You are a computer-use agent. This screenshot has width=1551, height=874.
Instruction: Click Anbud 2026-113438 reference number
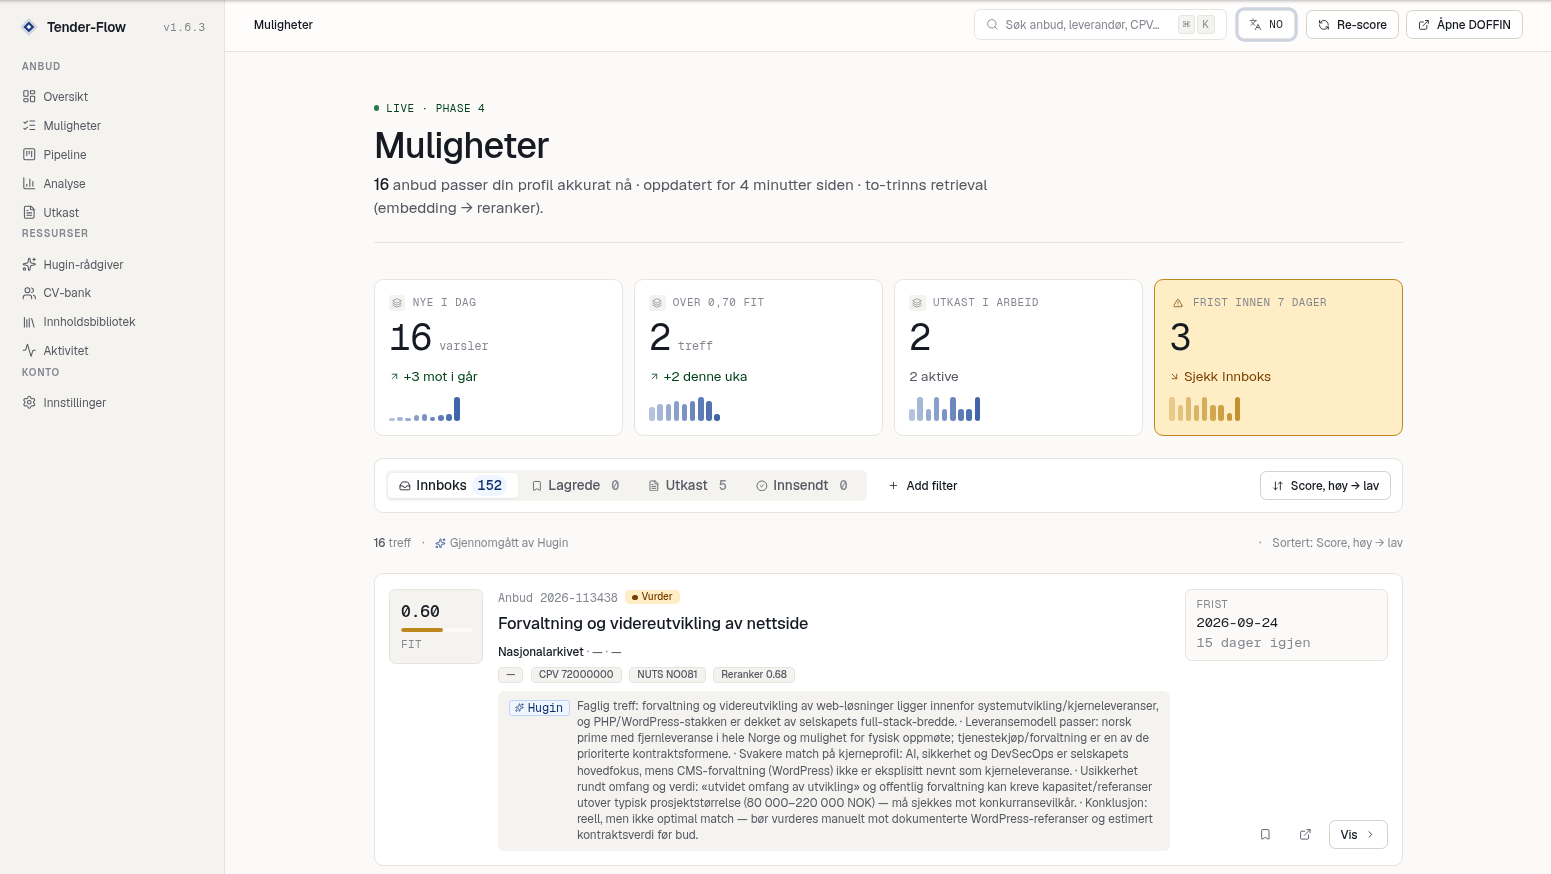tap(558, 598)
